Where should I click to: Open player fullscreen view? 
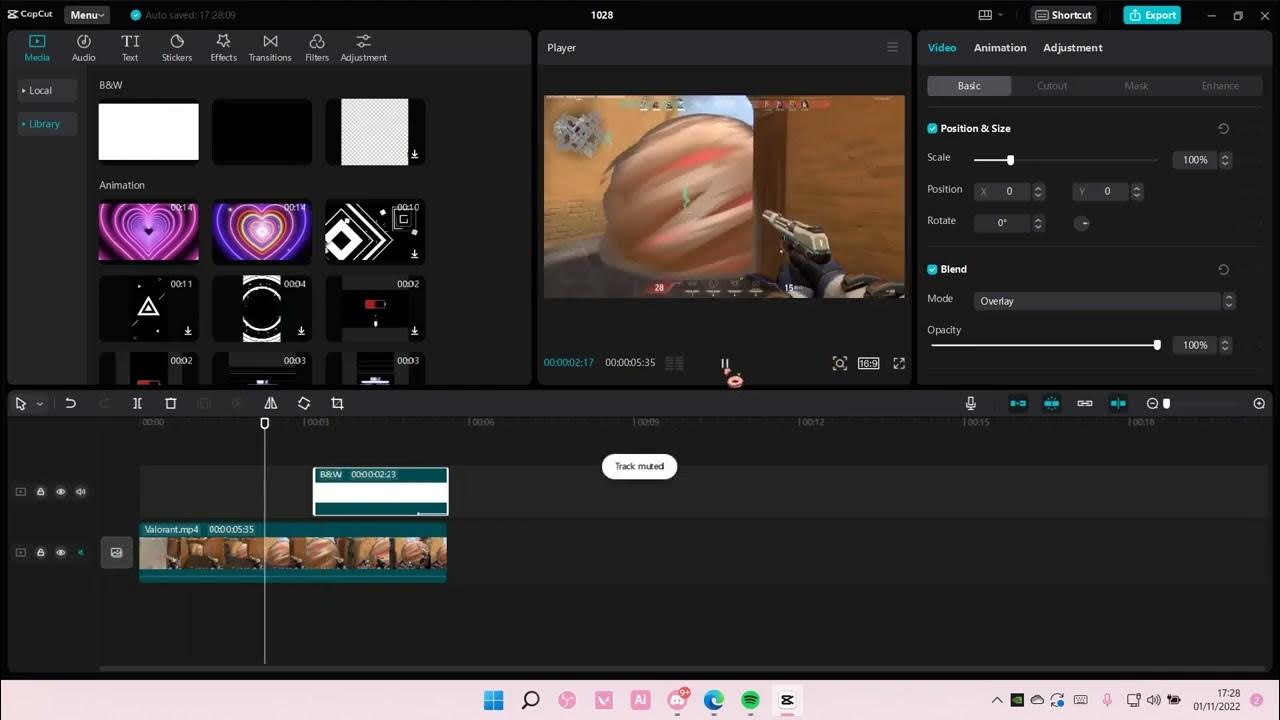pos(899,363)
